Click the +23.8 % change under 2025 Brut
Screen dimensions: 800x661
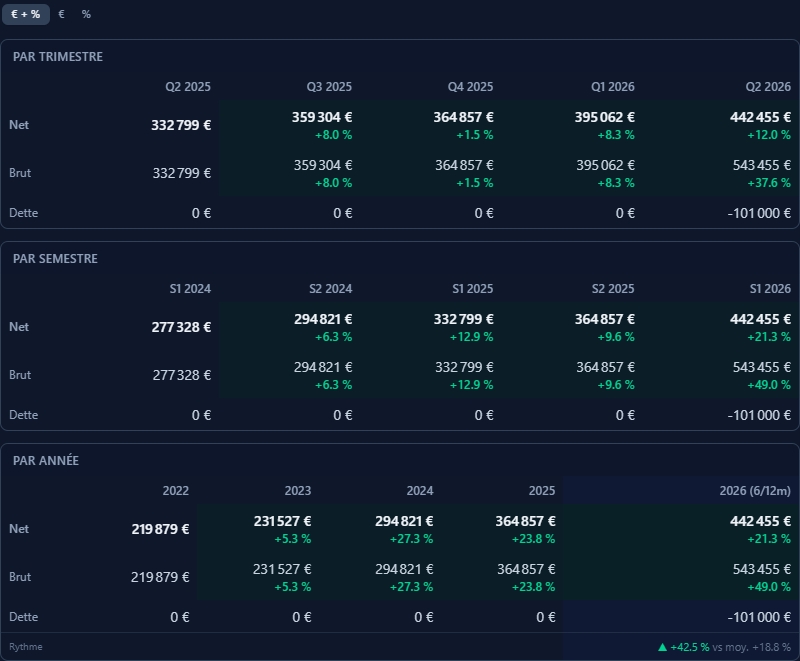coord(533,587)
